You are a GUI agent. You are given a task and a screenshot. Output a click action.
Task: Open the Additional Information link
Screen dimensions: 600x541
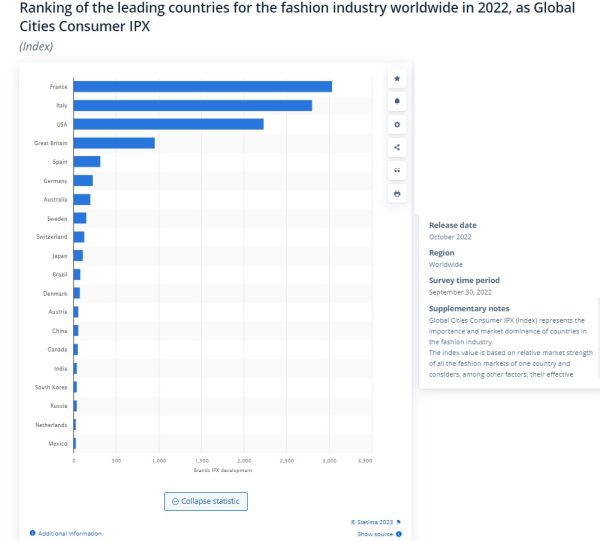70,533
